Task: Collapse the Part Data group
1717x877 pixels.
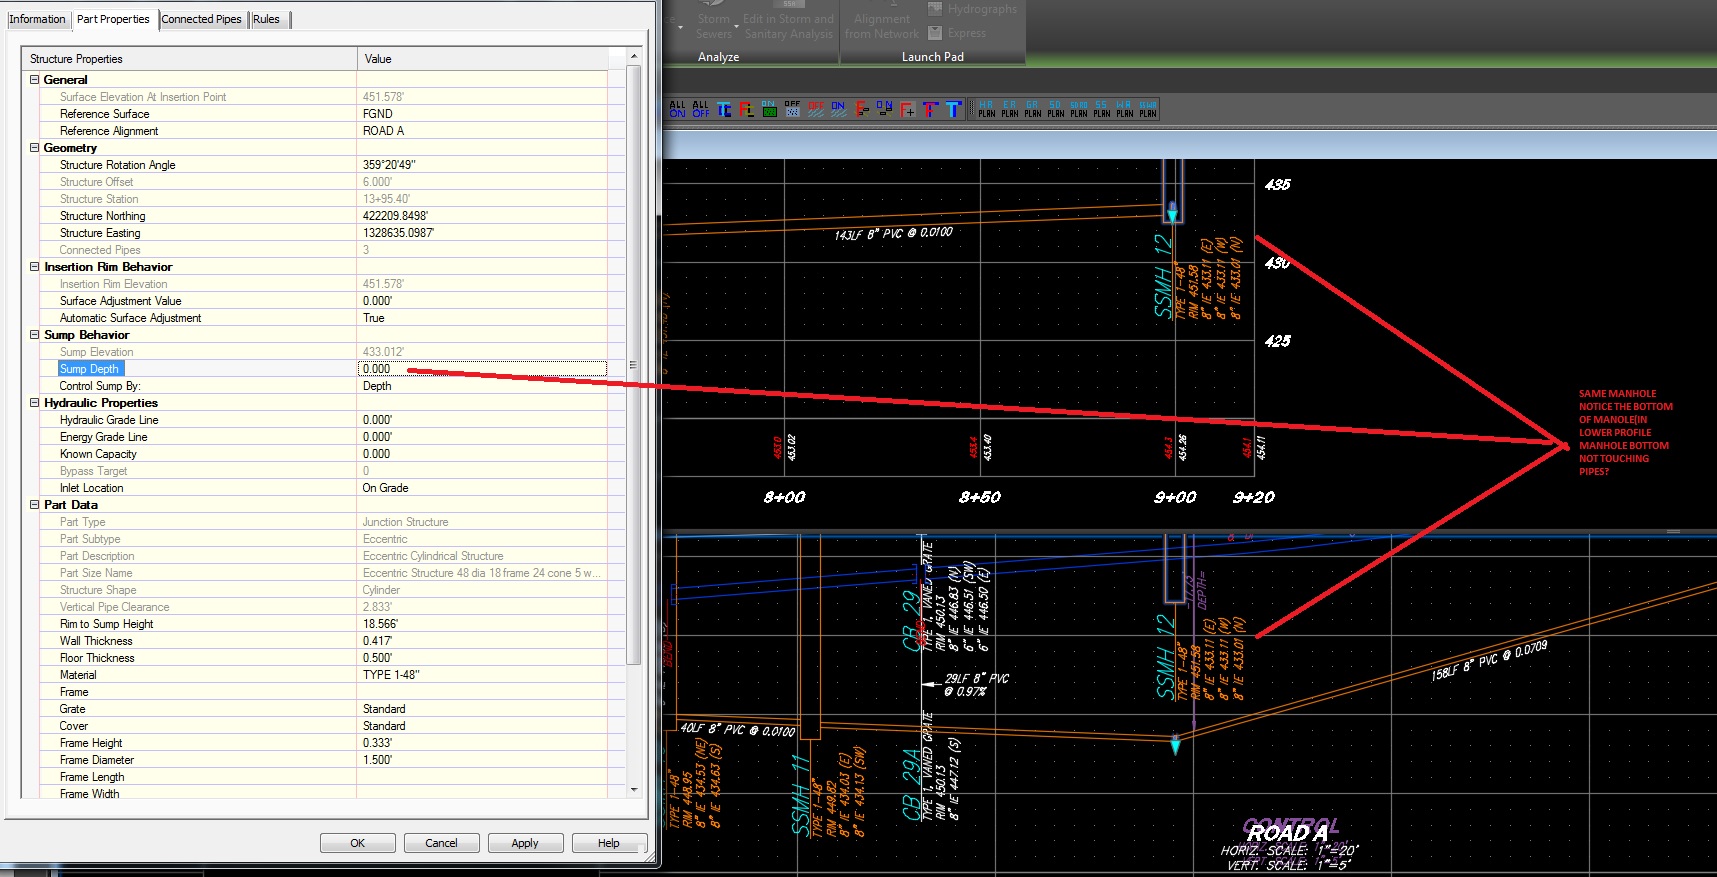Action: pos(34,505)
